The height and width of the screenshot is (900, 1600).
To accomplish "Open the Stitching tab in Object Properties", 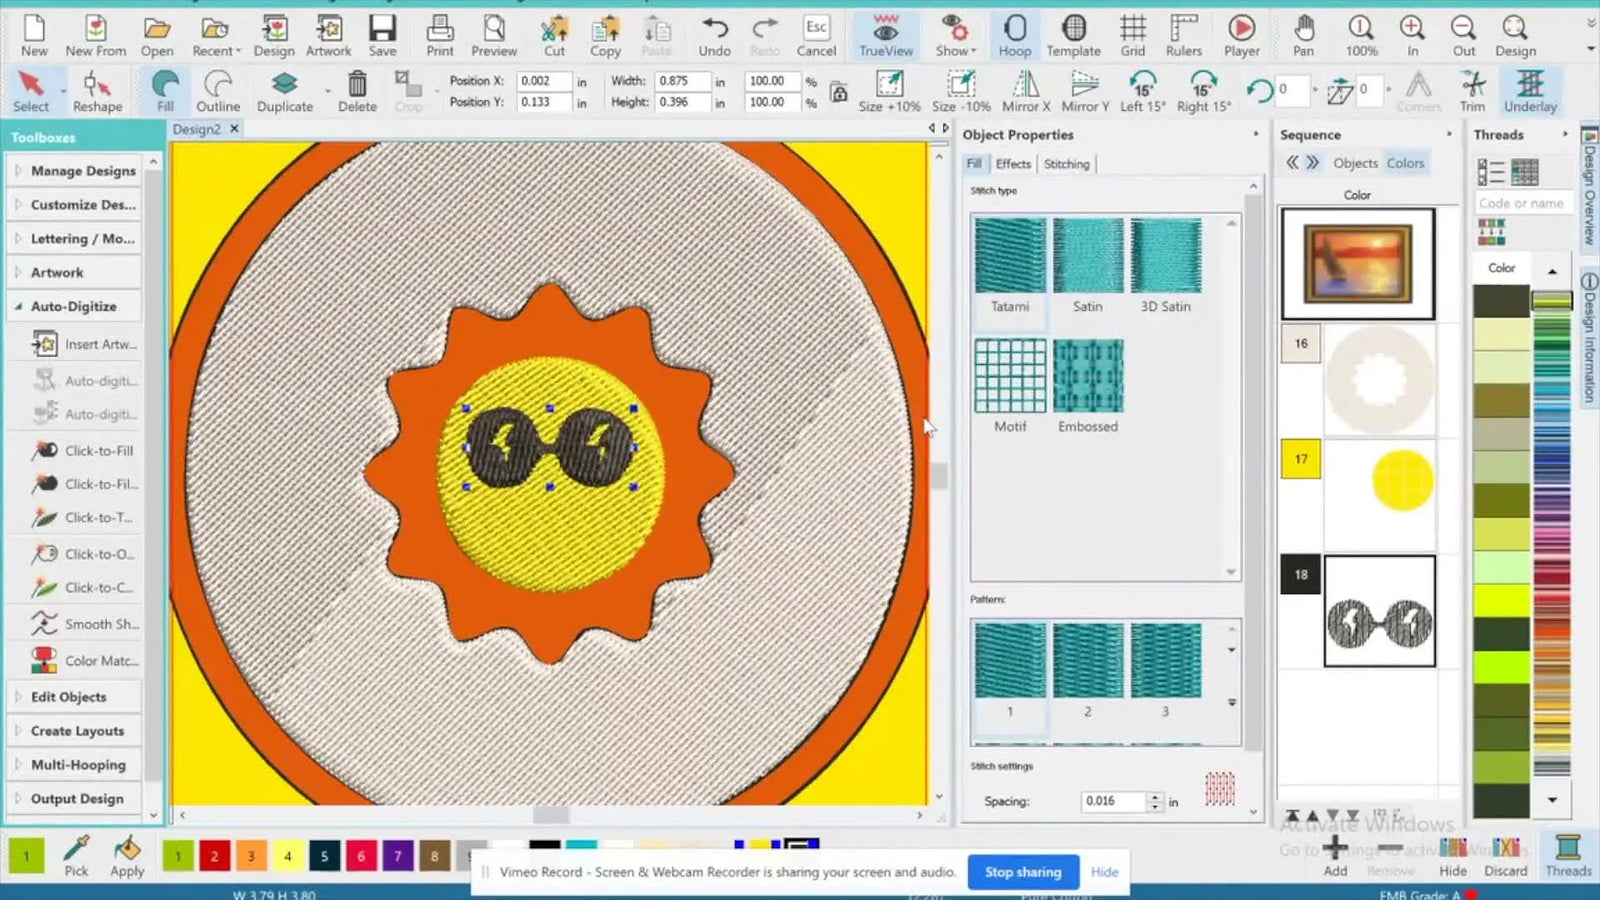I will 1066,163.
